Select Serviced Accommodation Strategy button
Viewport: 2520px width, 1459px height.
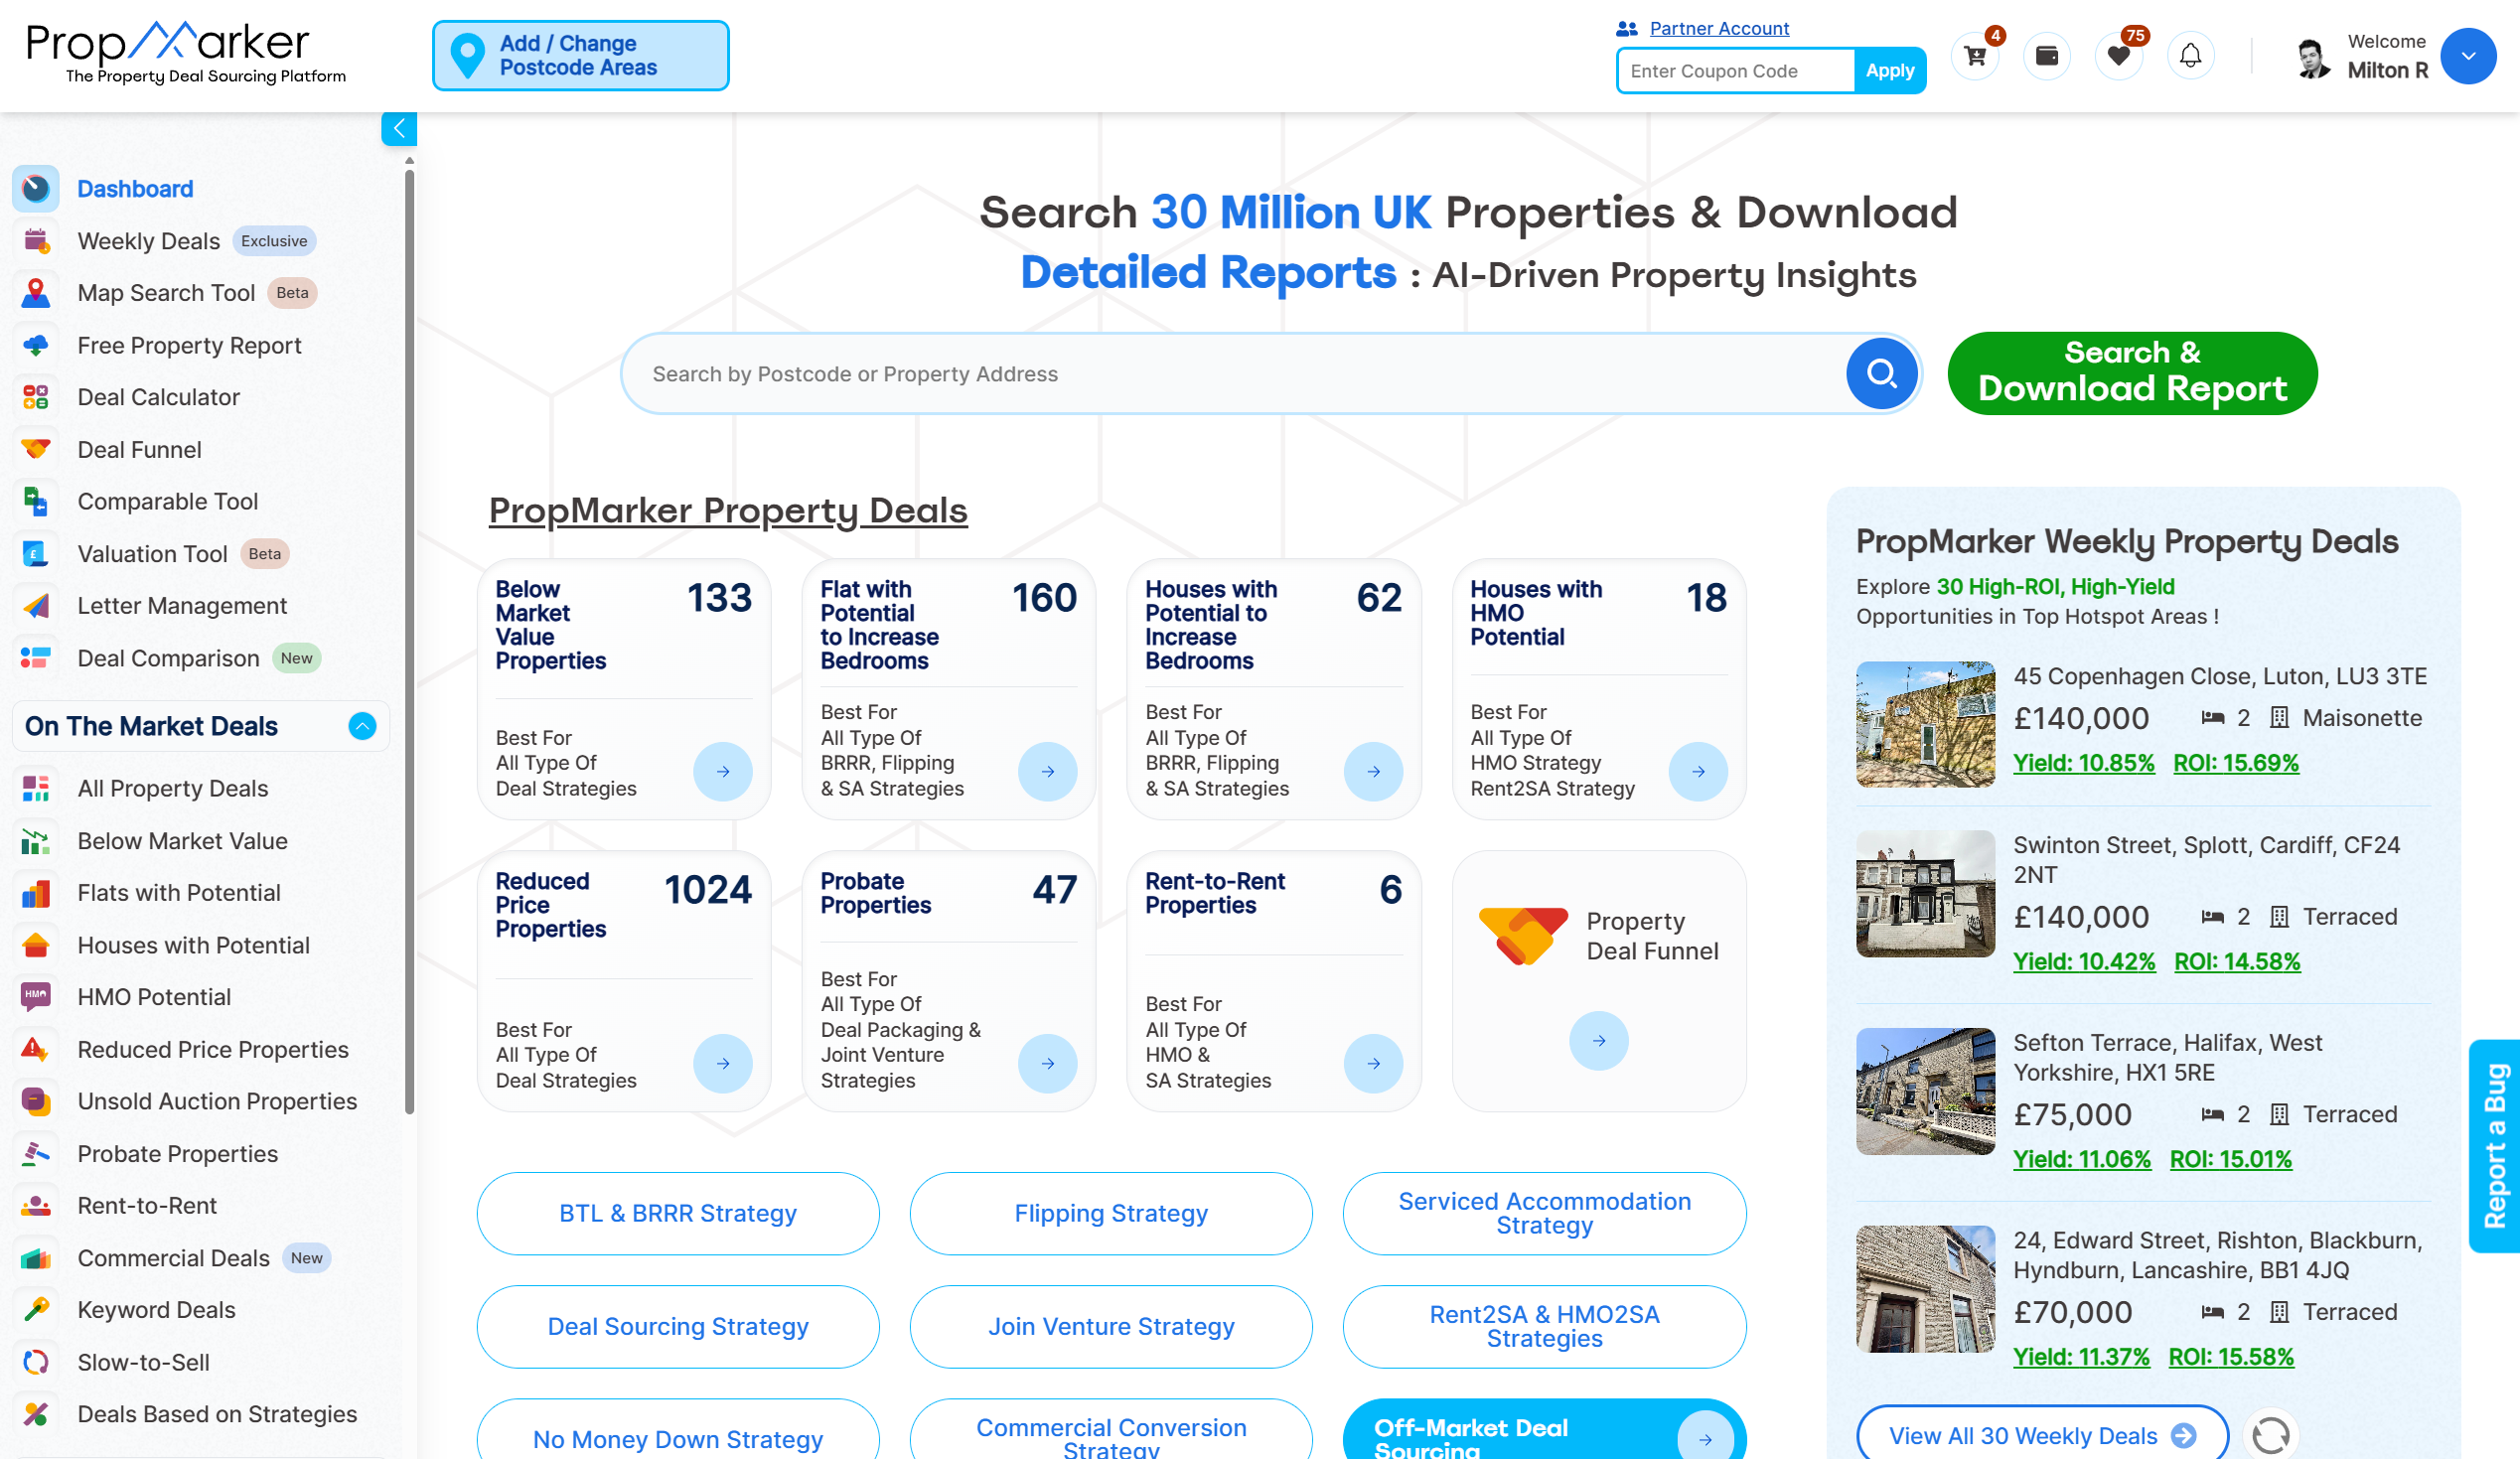(1544, 1213)
